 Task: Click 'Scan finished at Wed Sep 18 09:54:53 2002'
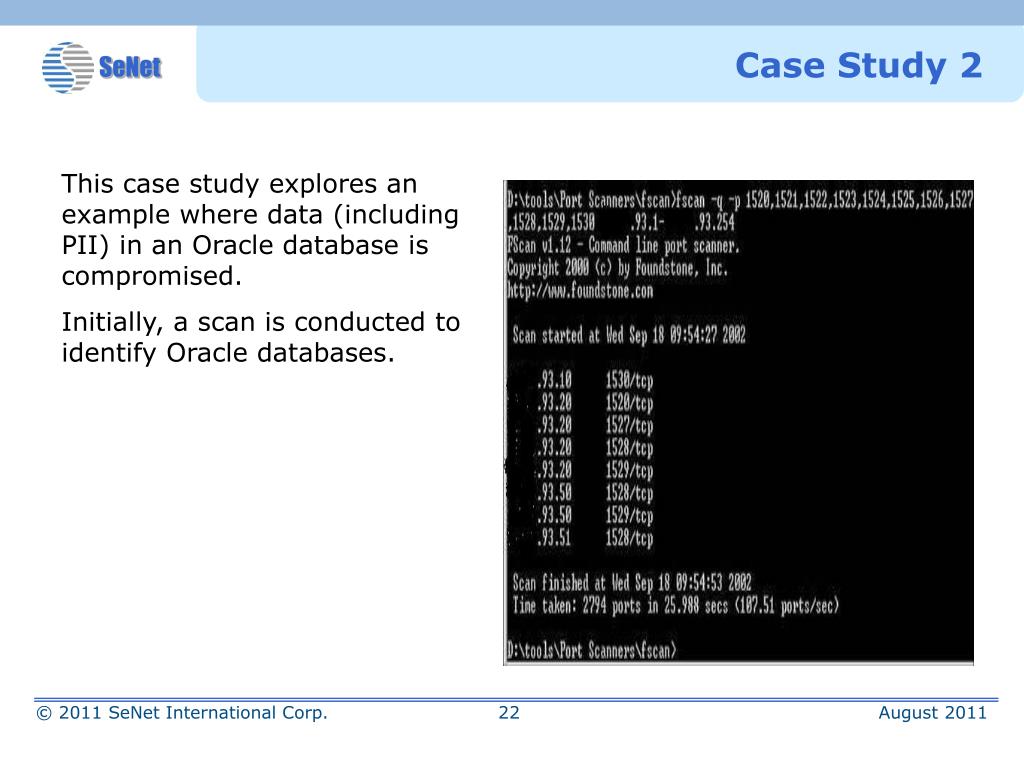[x=632, y=583]
